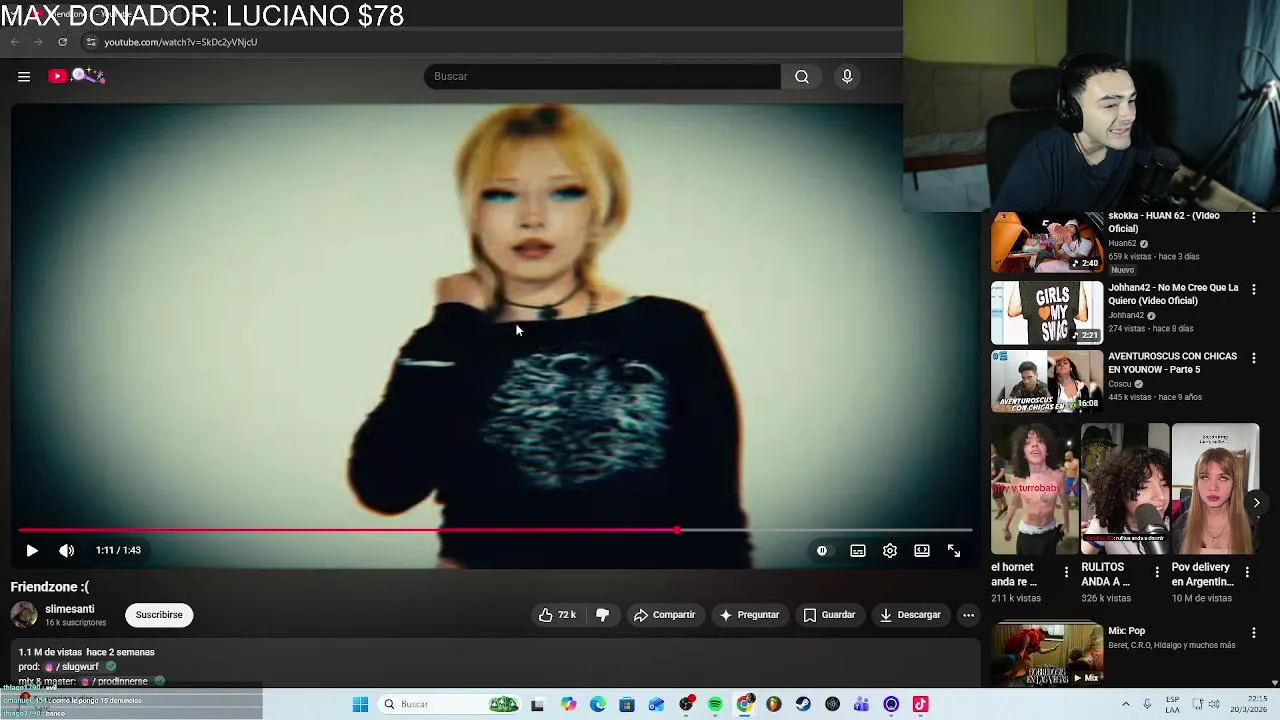1280x720 pixels.
Task: Open the AVENTUROSCUS CON CHICAS thumbnail
Action: click(1047, 381)
